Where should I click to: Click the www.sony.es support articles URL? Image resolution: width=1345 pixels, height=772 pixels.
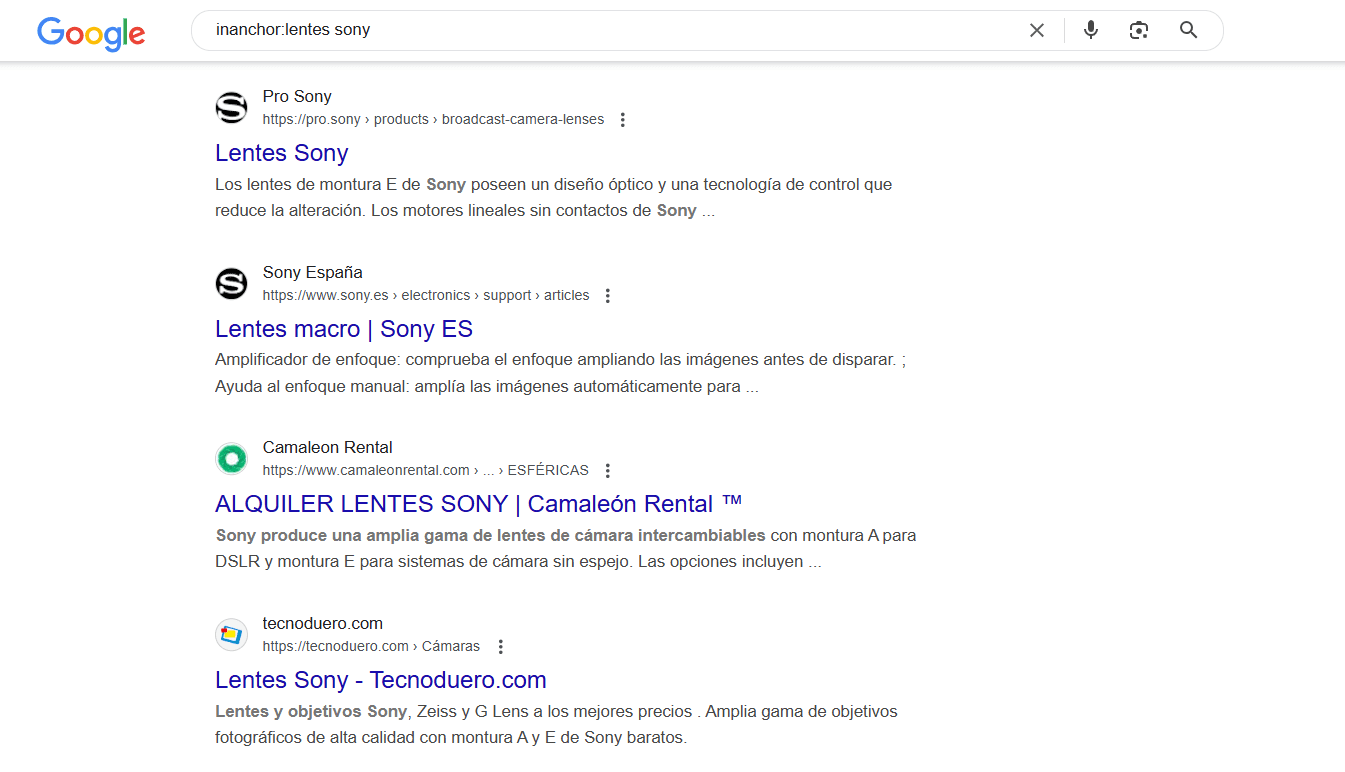click(x=426, y=296)
